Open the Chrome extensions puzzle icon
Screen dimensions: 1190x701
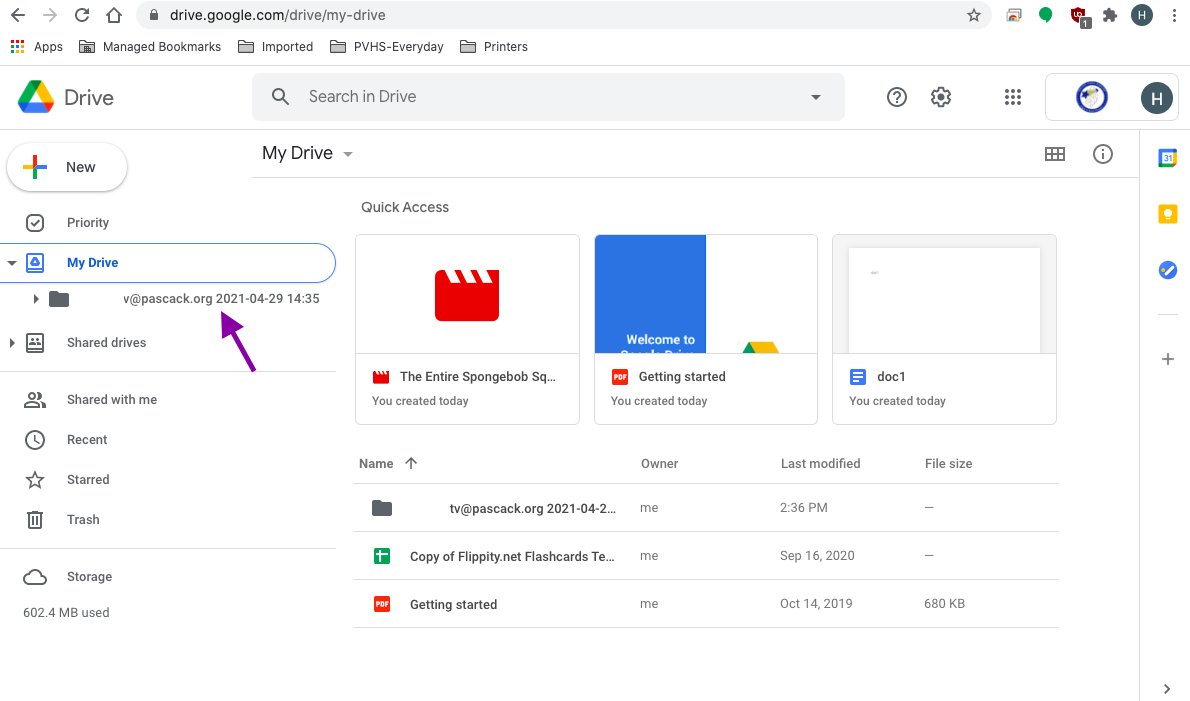1110,15
